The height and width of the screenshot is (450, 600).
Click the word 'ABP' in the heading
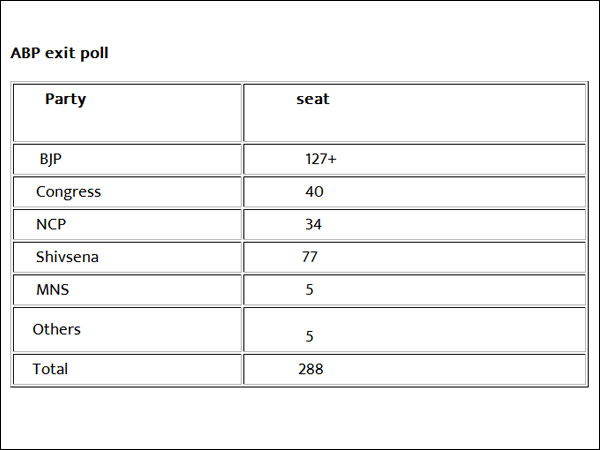pos(25,53)
